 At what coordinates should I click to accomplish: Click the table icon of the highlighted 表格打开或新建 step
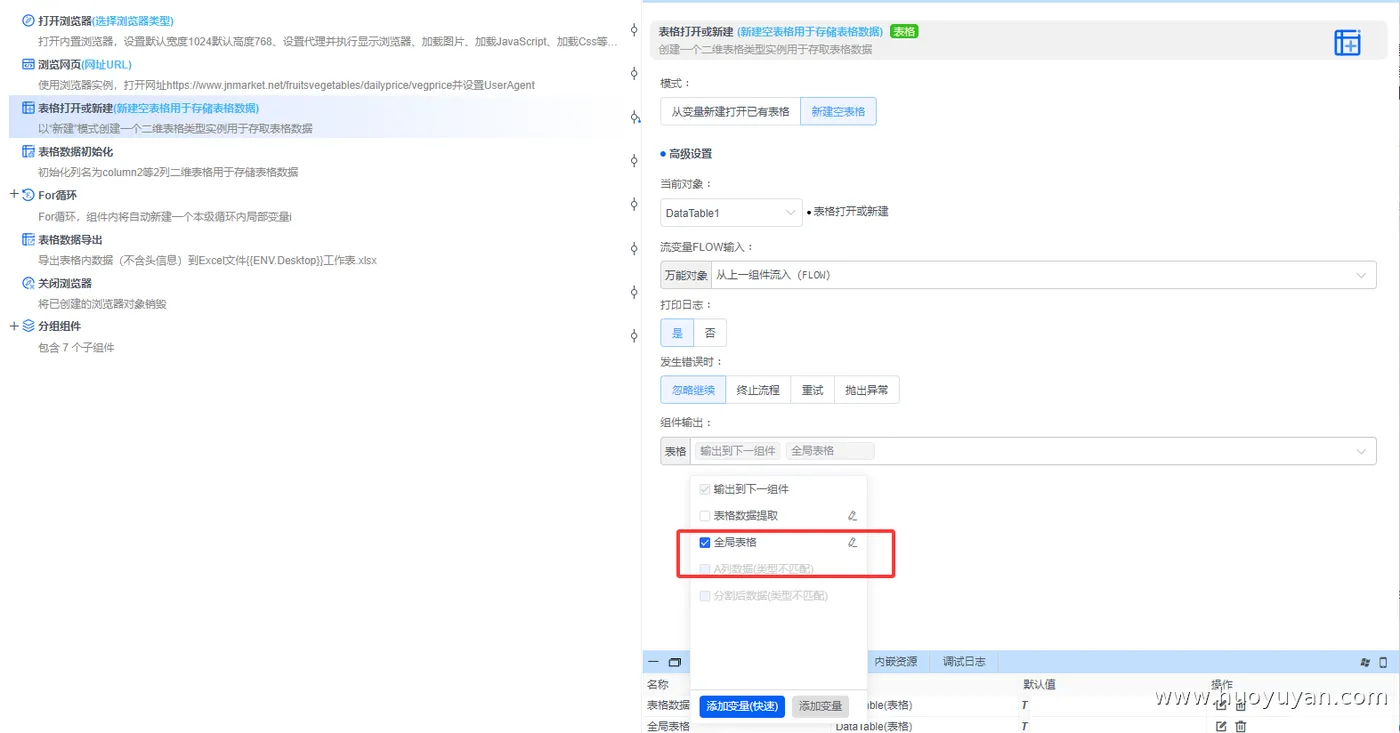(28, 108)
